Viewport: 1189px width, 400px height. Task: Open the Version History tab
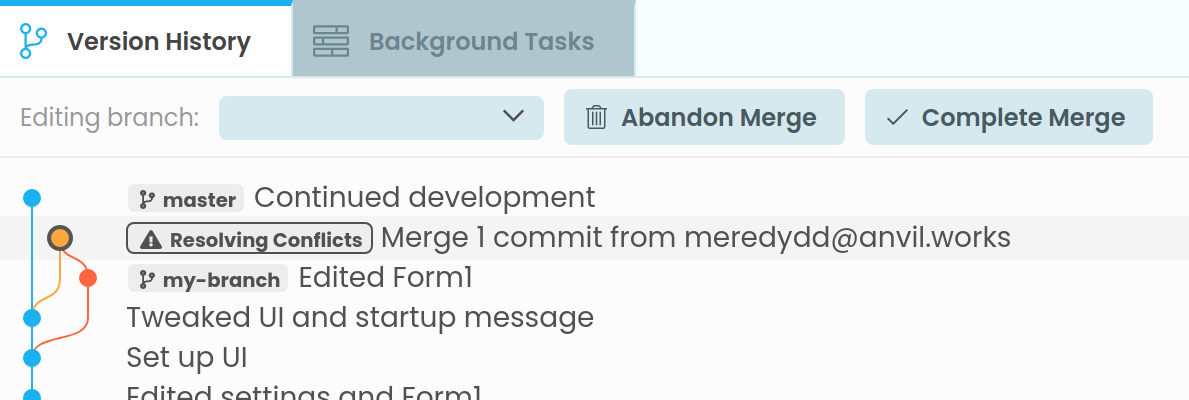[158, 42]
